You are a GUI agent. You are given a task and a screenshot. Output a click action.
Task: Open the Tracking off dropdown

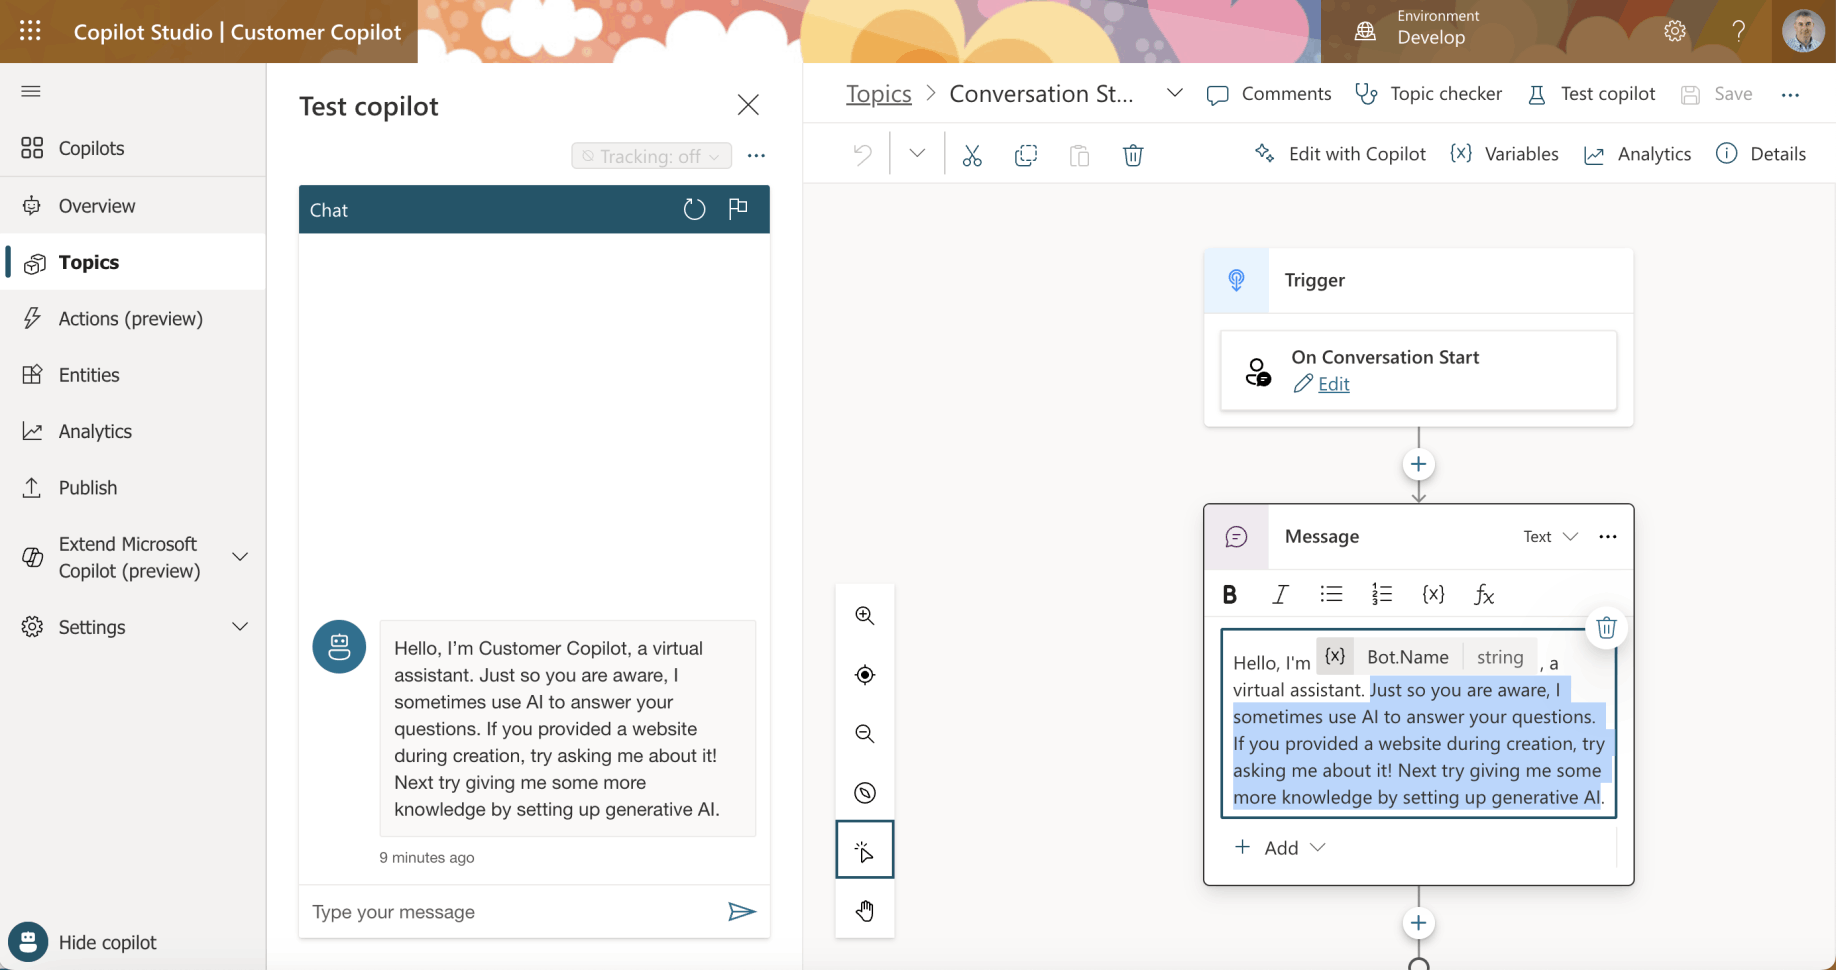point(652,156)
